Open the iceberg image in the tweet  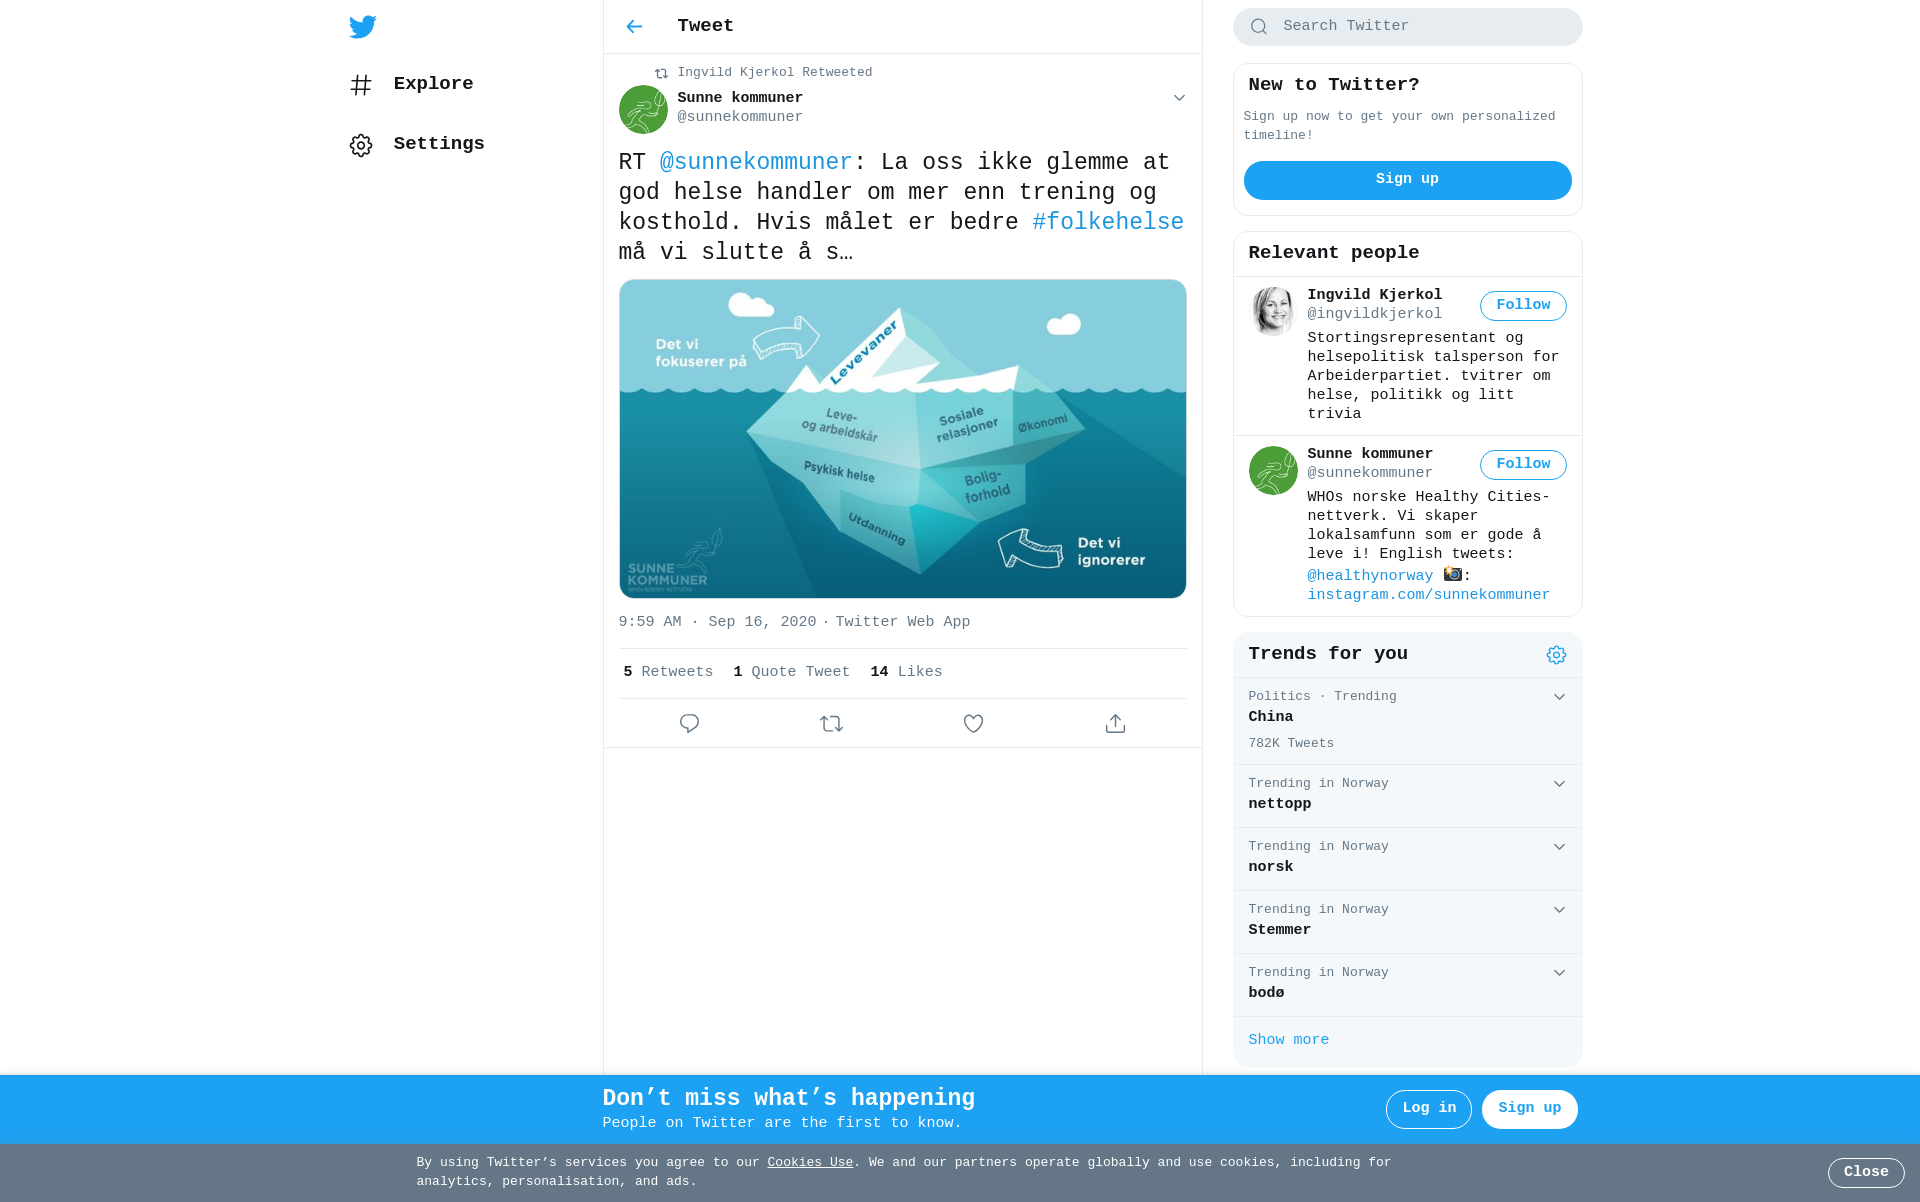pos(902,439)
